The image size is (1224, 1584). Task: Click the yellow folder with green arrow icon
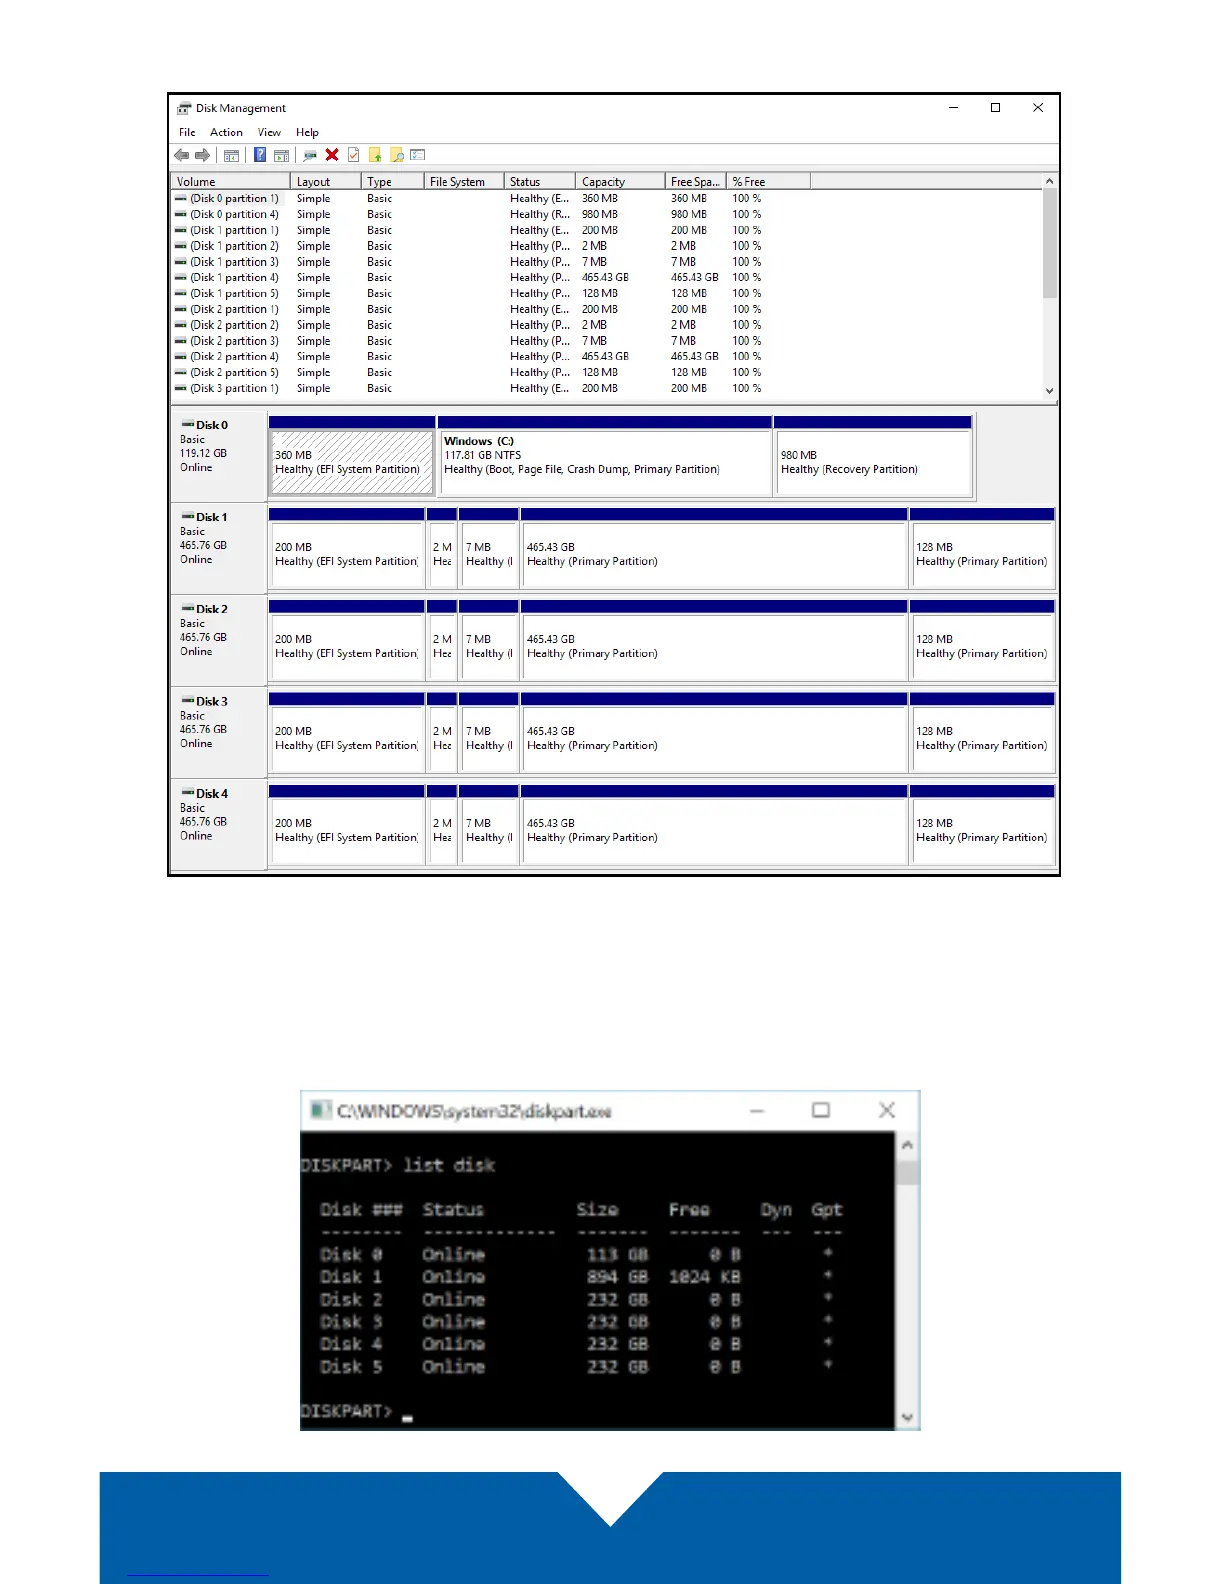376,155
